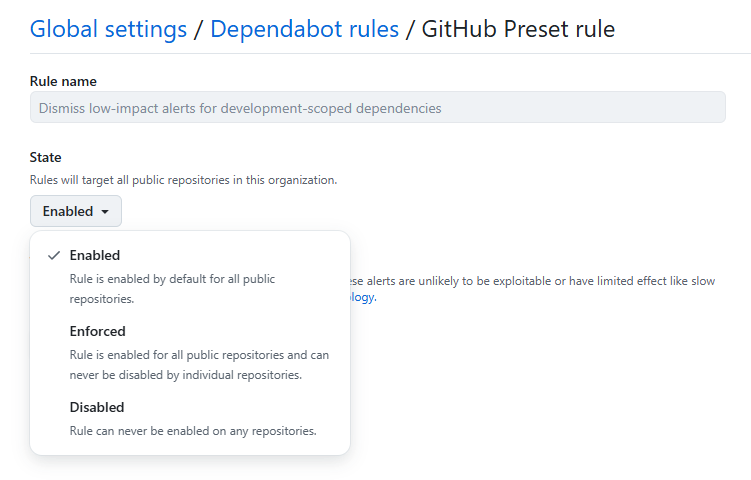Click the Rule name field label
Viewport: 751px width, 480px height.
pyautogui.click(x=63, y=81)
